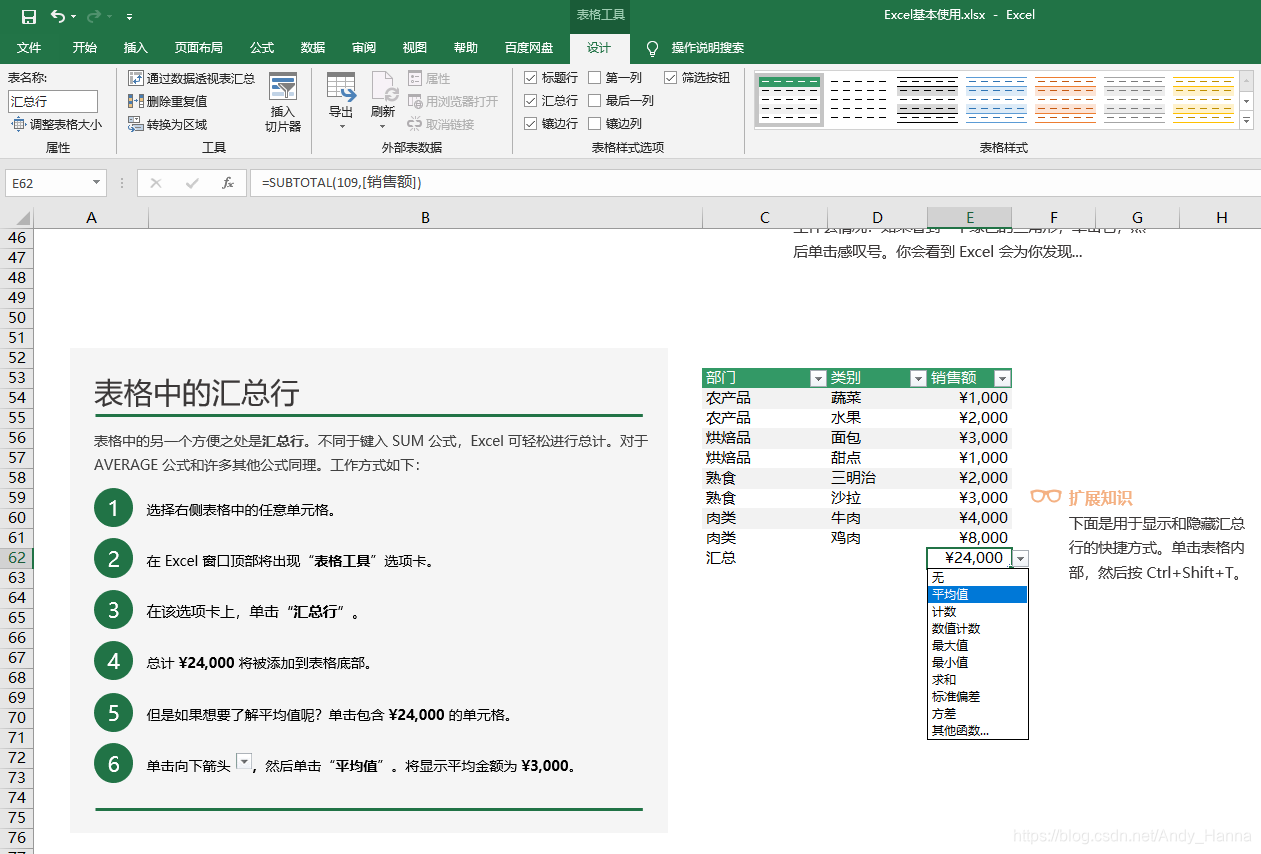Click Resize Table (调整表格大小)
1261x854 pixels.
(56, 125)
